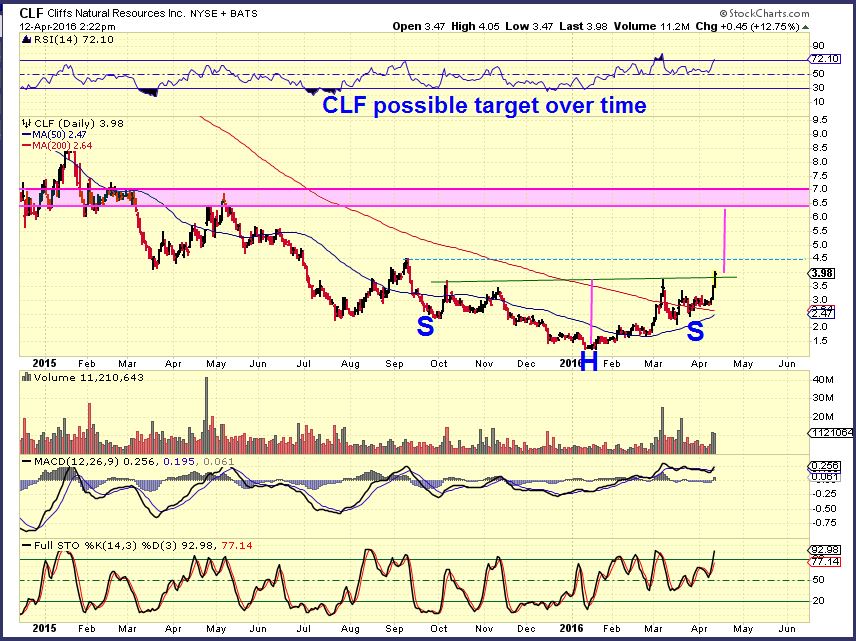The image size is (856, 641).
Task: Click the 0.061 histogram value tag on the right axis
Action: point(822,477)
